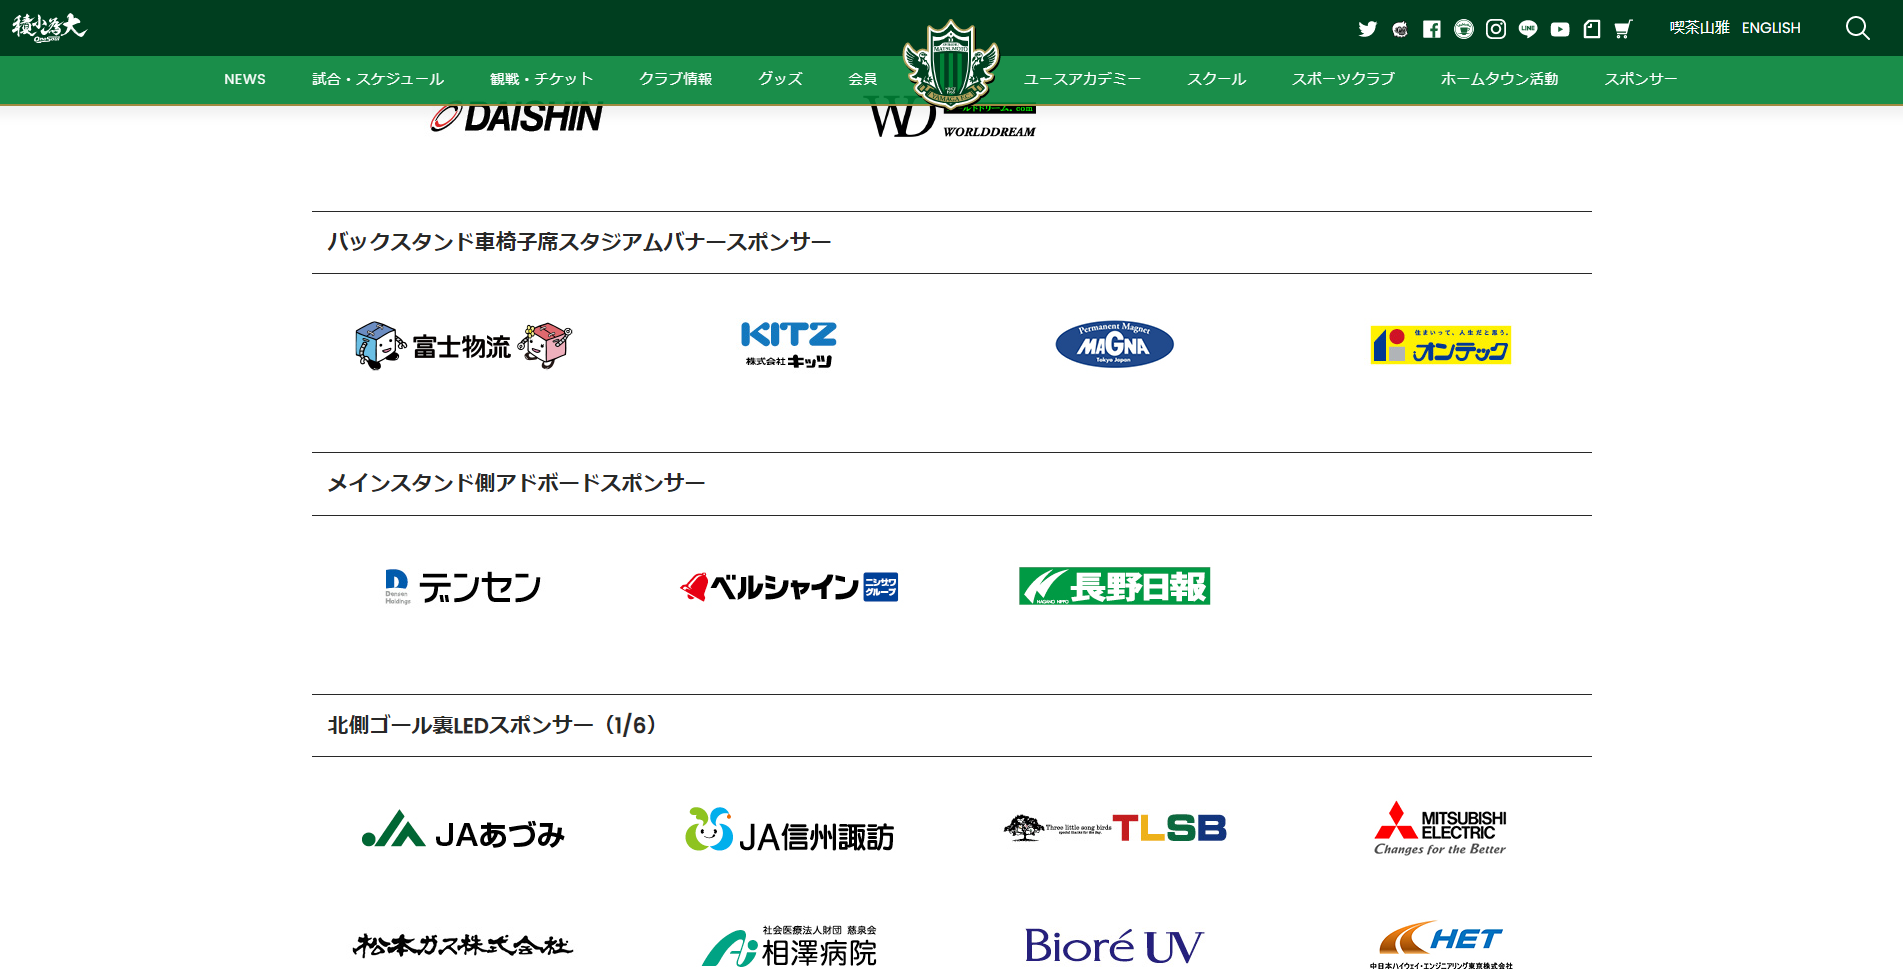The image size is (1903, 969).
Task: Click the Matsumoto Yamaga club crest
Action: click(951, 63)
